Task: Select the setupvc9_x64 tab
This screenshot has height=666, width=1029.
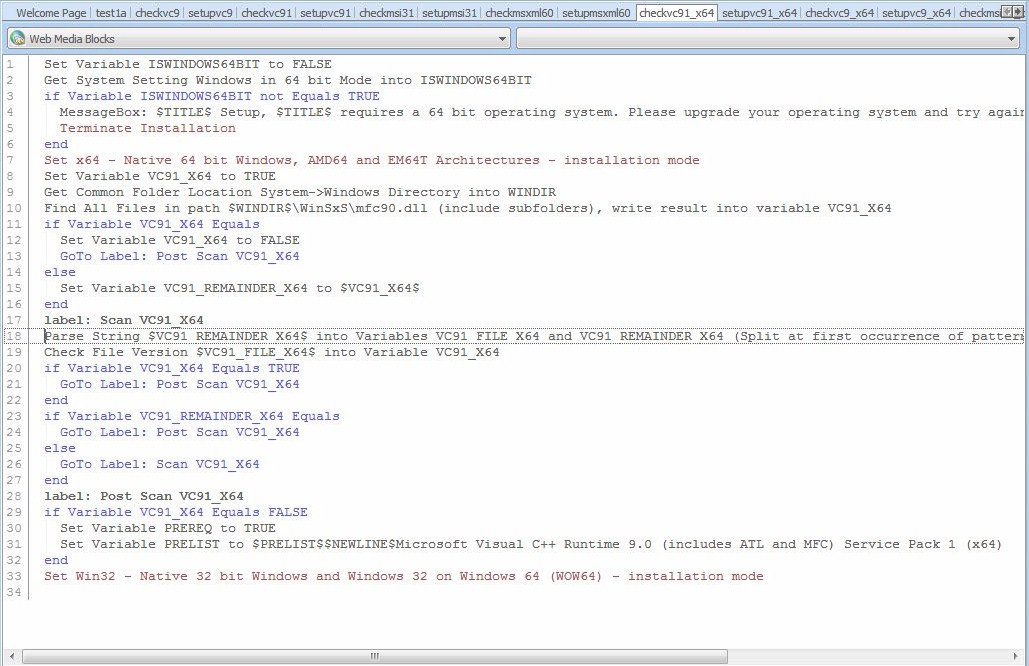Action: pos(917,13)
